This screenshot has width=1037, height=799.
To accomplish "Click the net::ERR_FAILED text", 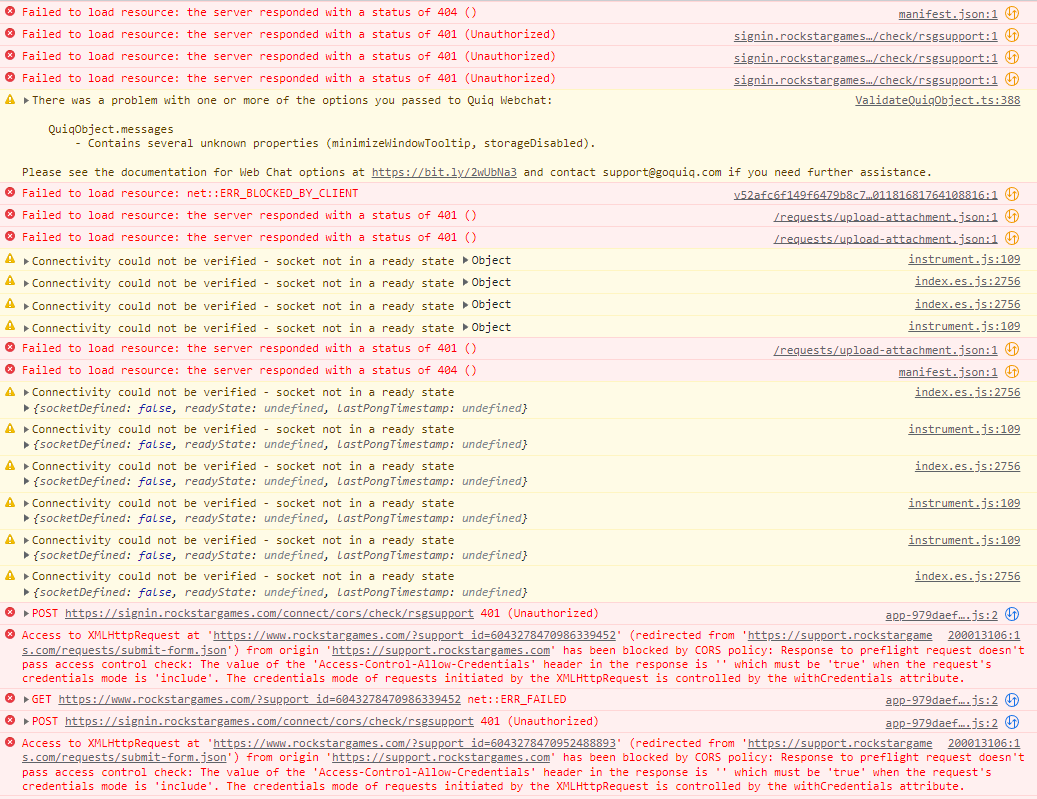I will (x=517, y=699).
